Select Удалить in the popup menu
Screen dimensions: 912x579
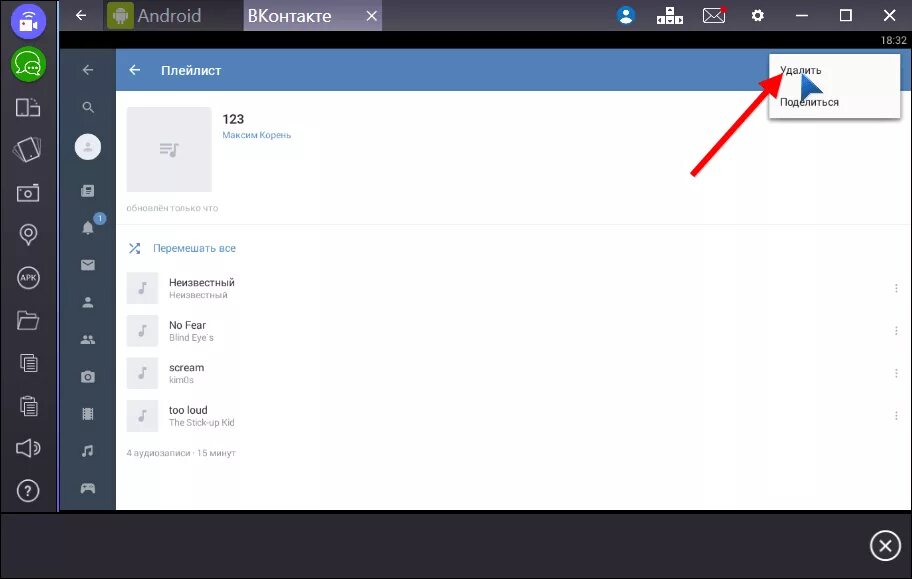pyautogui.click(x=800, y=70)
